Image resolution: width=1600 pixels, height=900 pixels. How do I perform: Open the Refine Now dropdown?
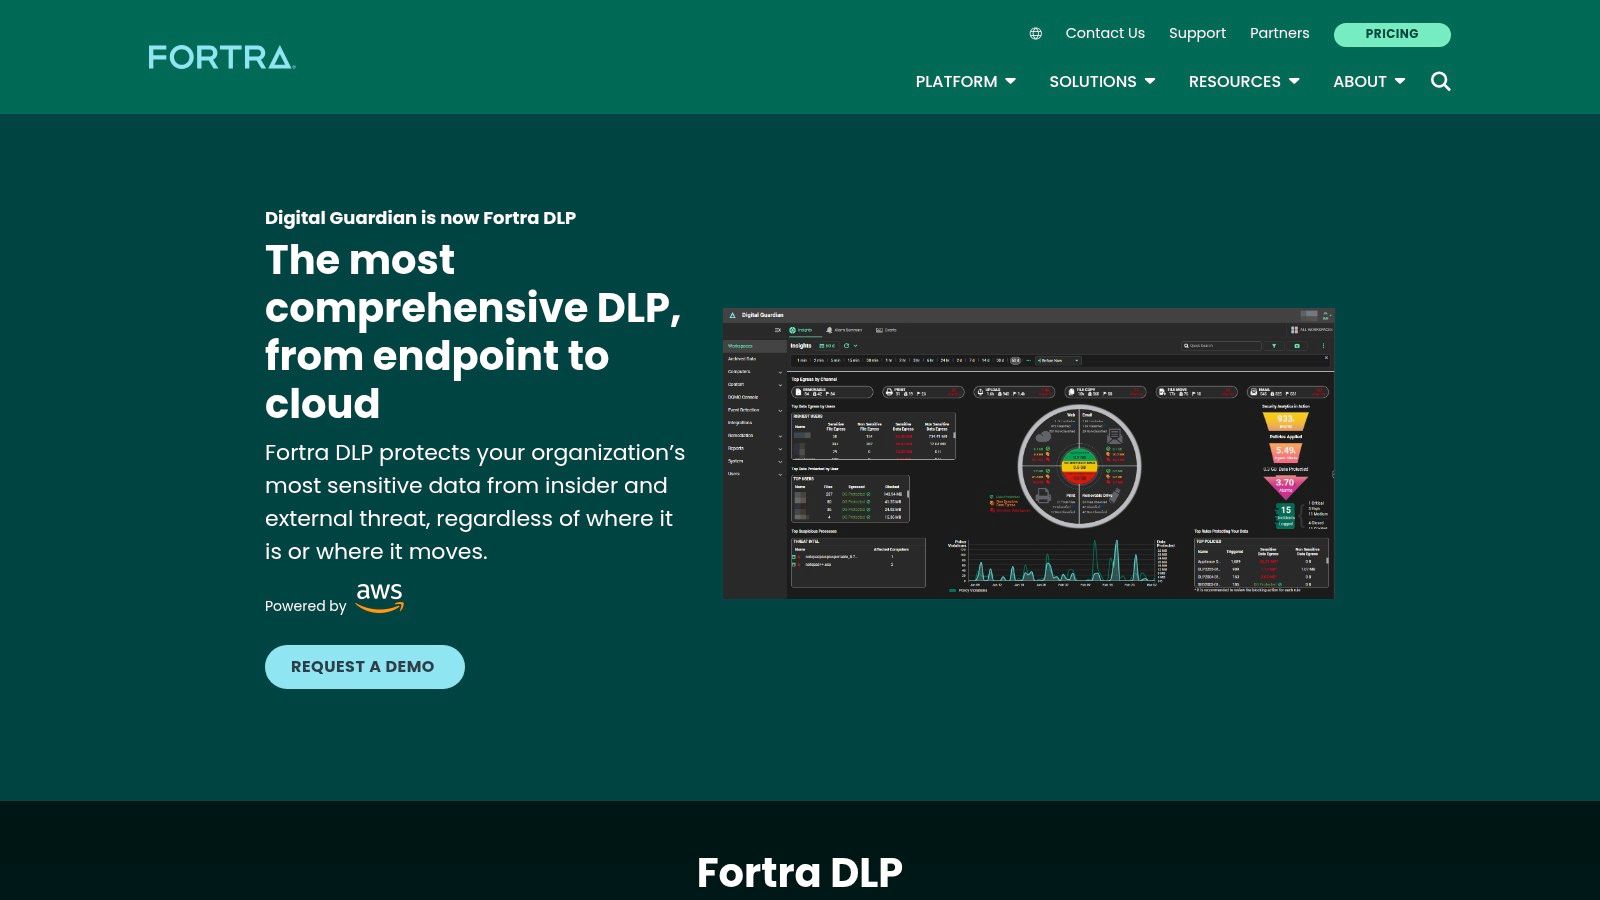coord(1056,360)
